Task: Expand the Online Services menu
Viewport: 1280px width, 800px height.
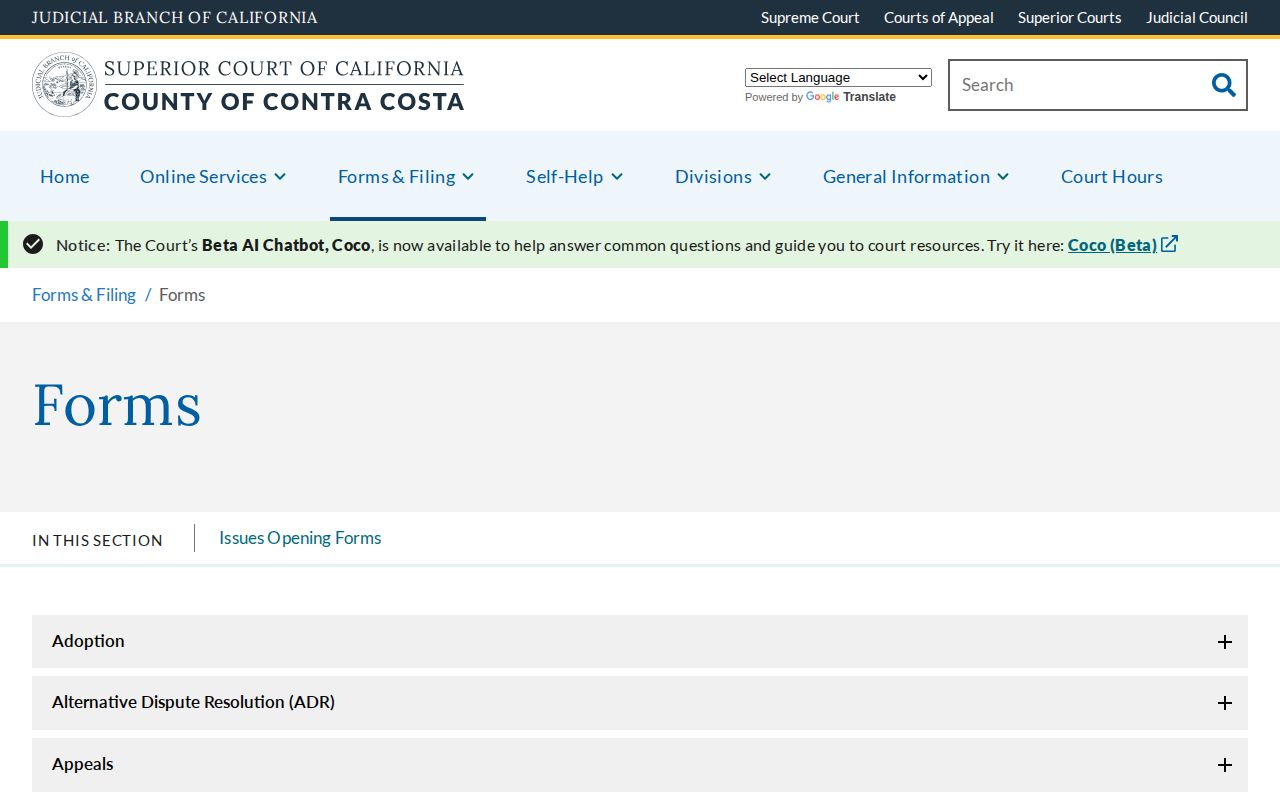Action: tap(213, 176)
